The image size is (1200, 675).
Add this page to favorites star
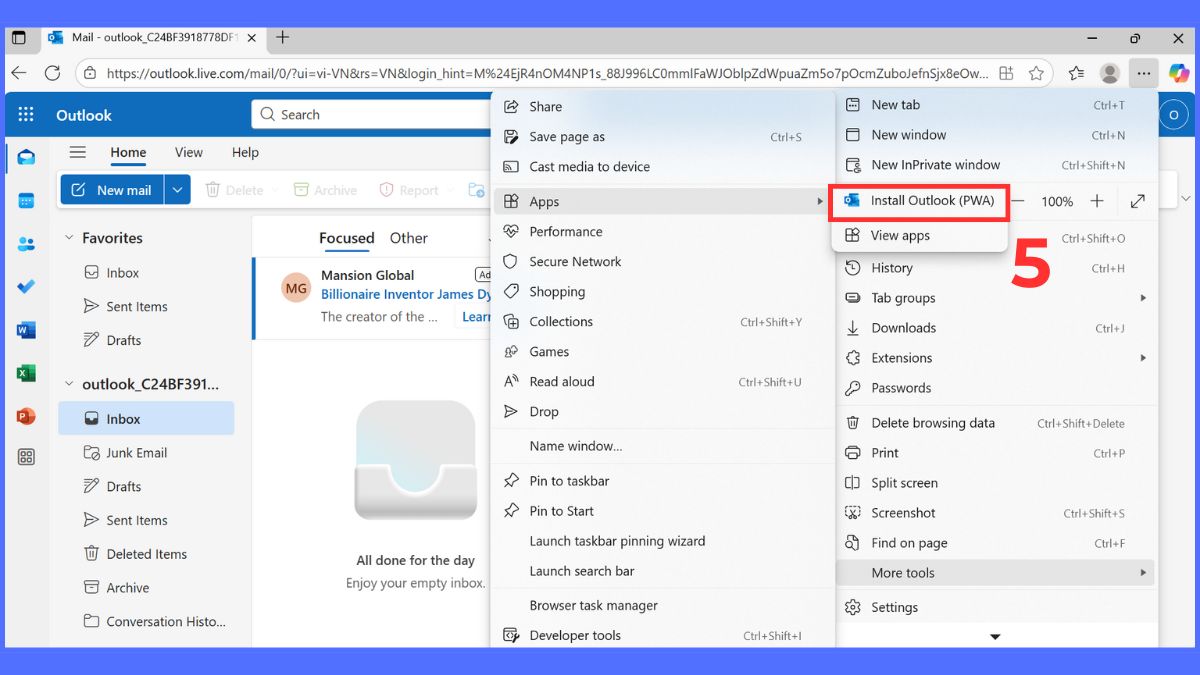(1037, 73)
